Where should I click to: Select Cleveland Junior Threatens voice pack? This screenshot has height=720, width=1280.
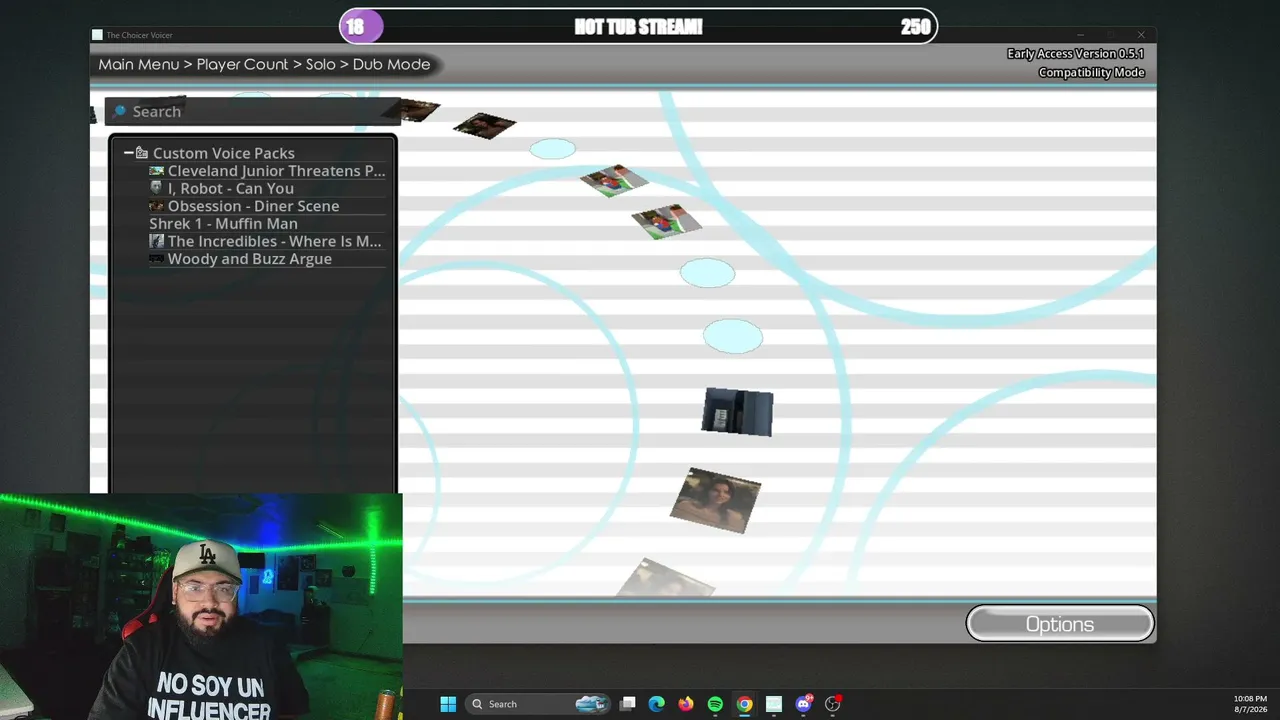[267, 171]
